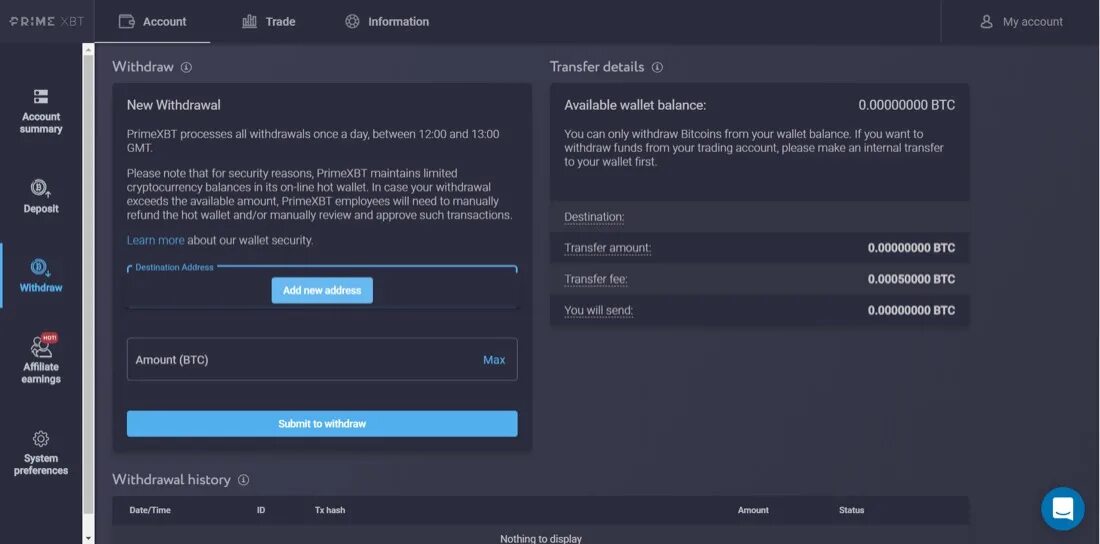Switch to the Trade tab
Screen dimensions: 1100x544
[x=269, y=22]
